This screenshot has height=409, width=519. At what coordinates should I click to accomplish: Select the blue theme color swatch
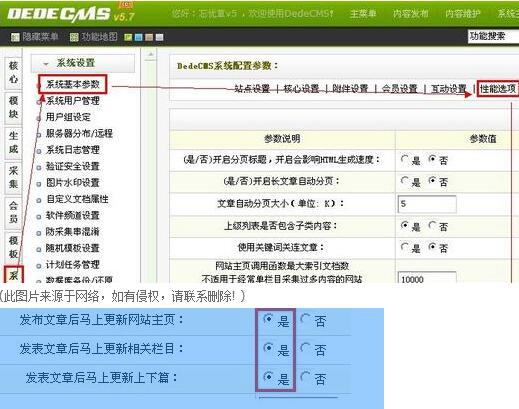138,37
